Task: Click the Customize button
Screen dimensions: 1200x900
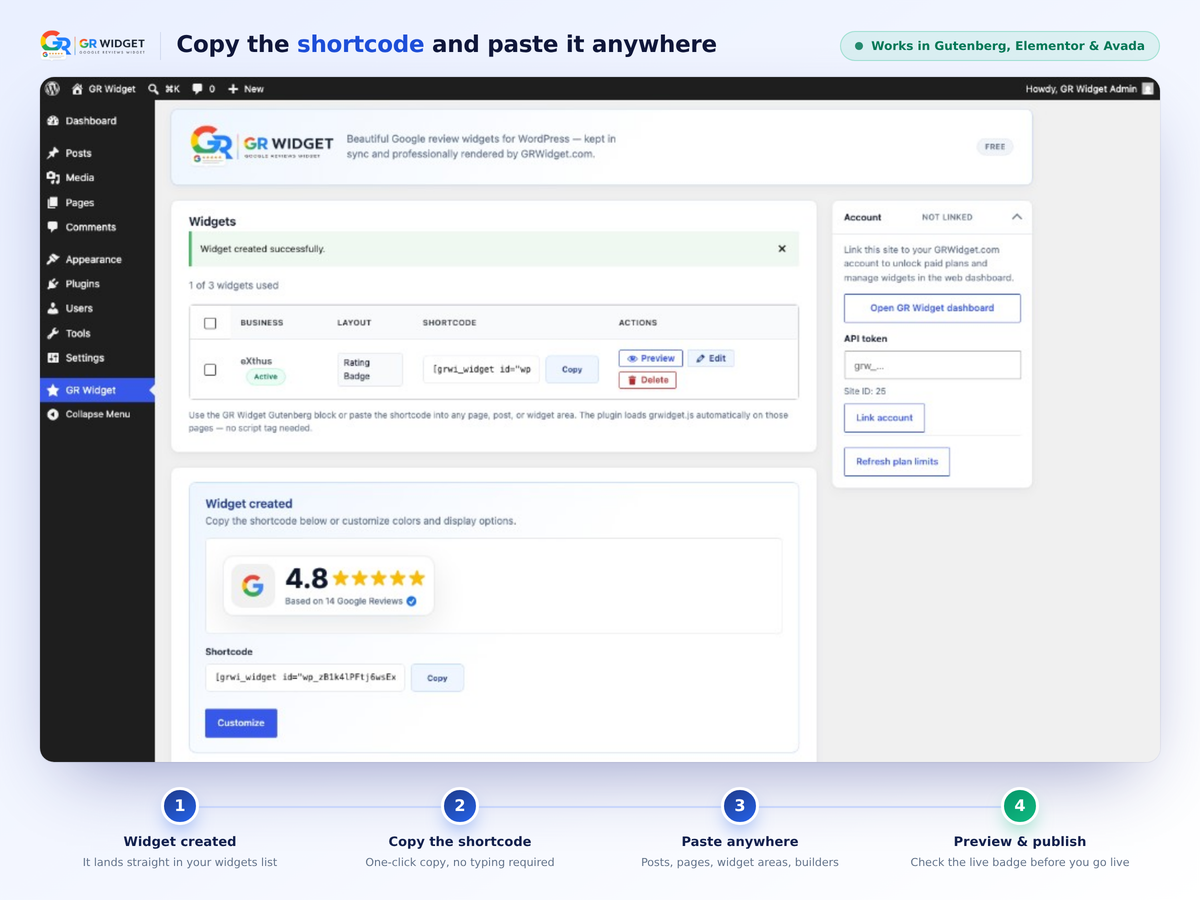Action: 241,723
